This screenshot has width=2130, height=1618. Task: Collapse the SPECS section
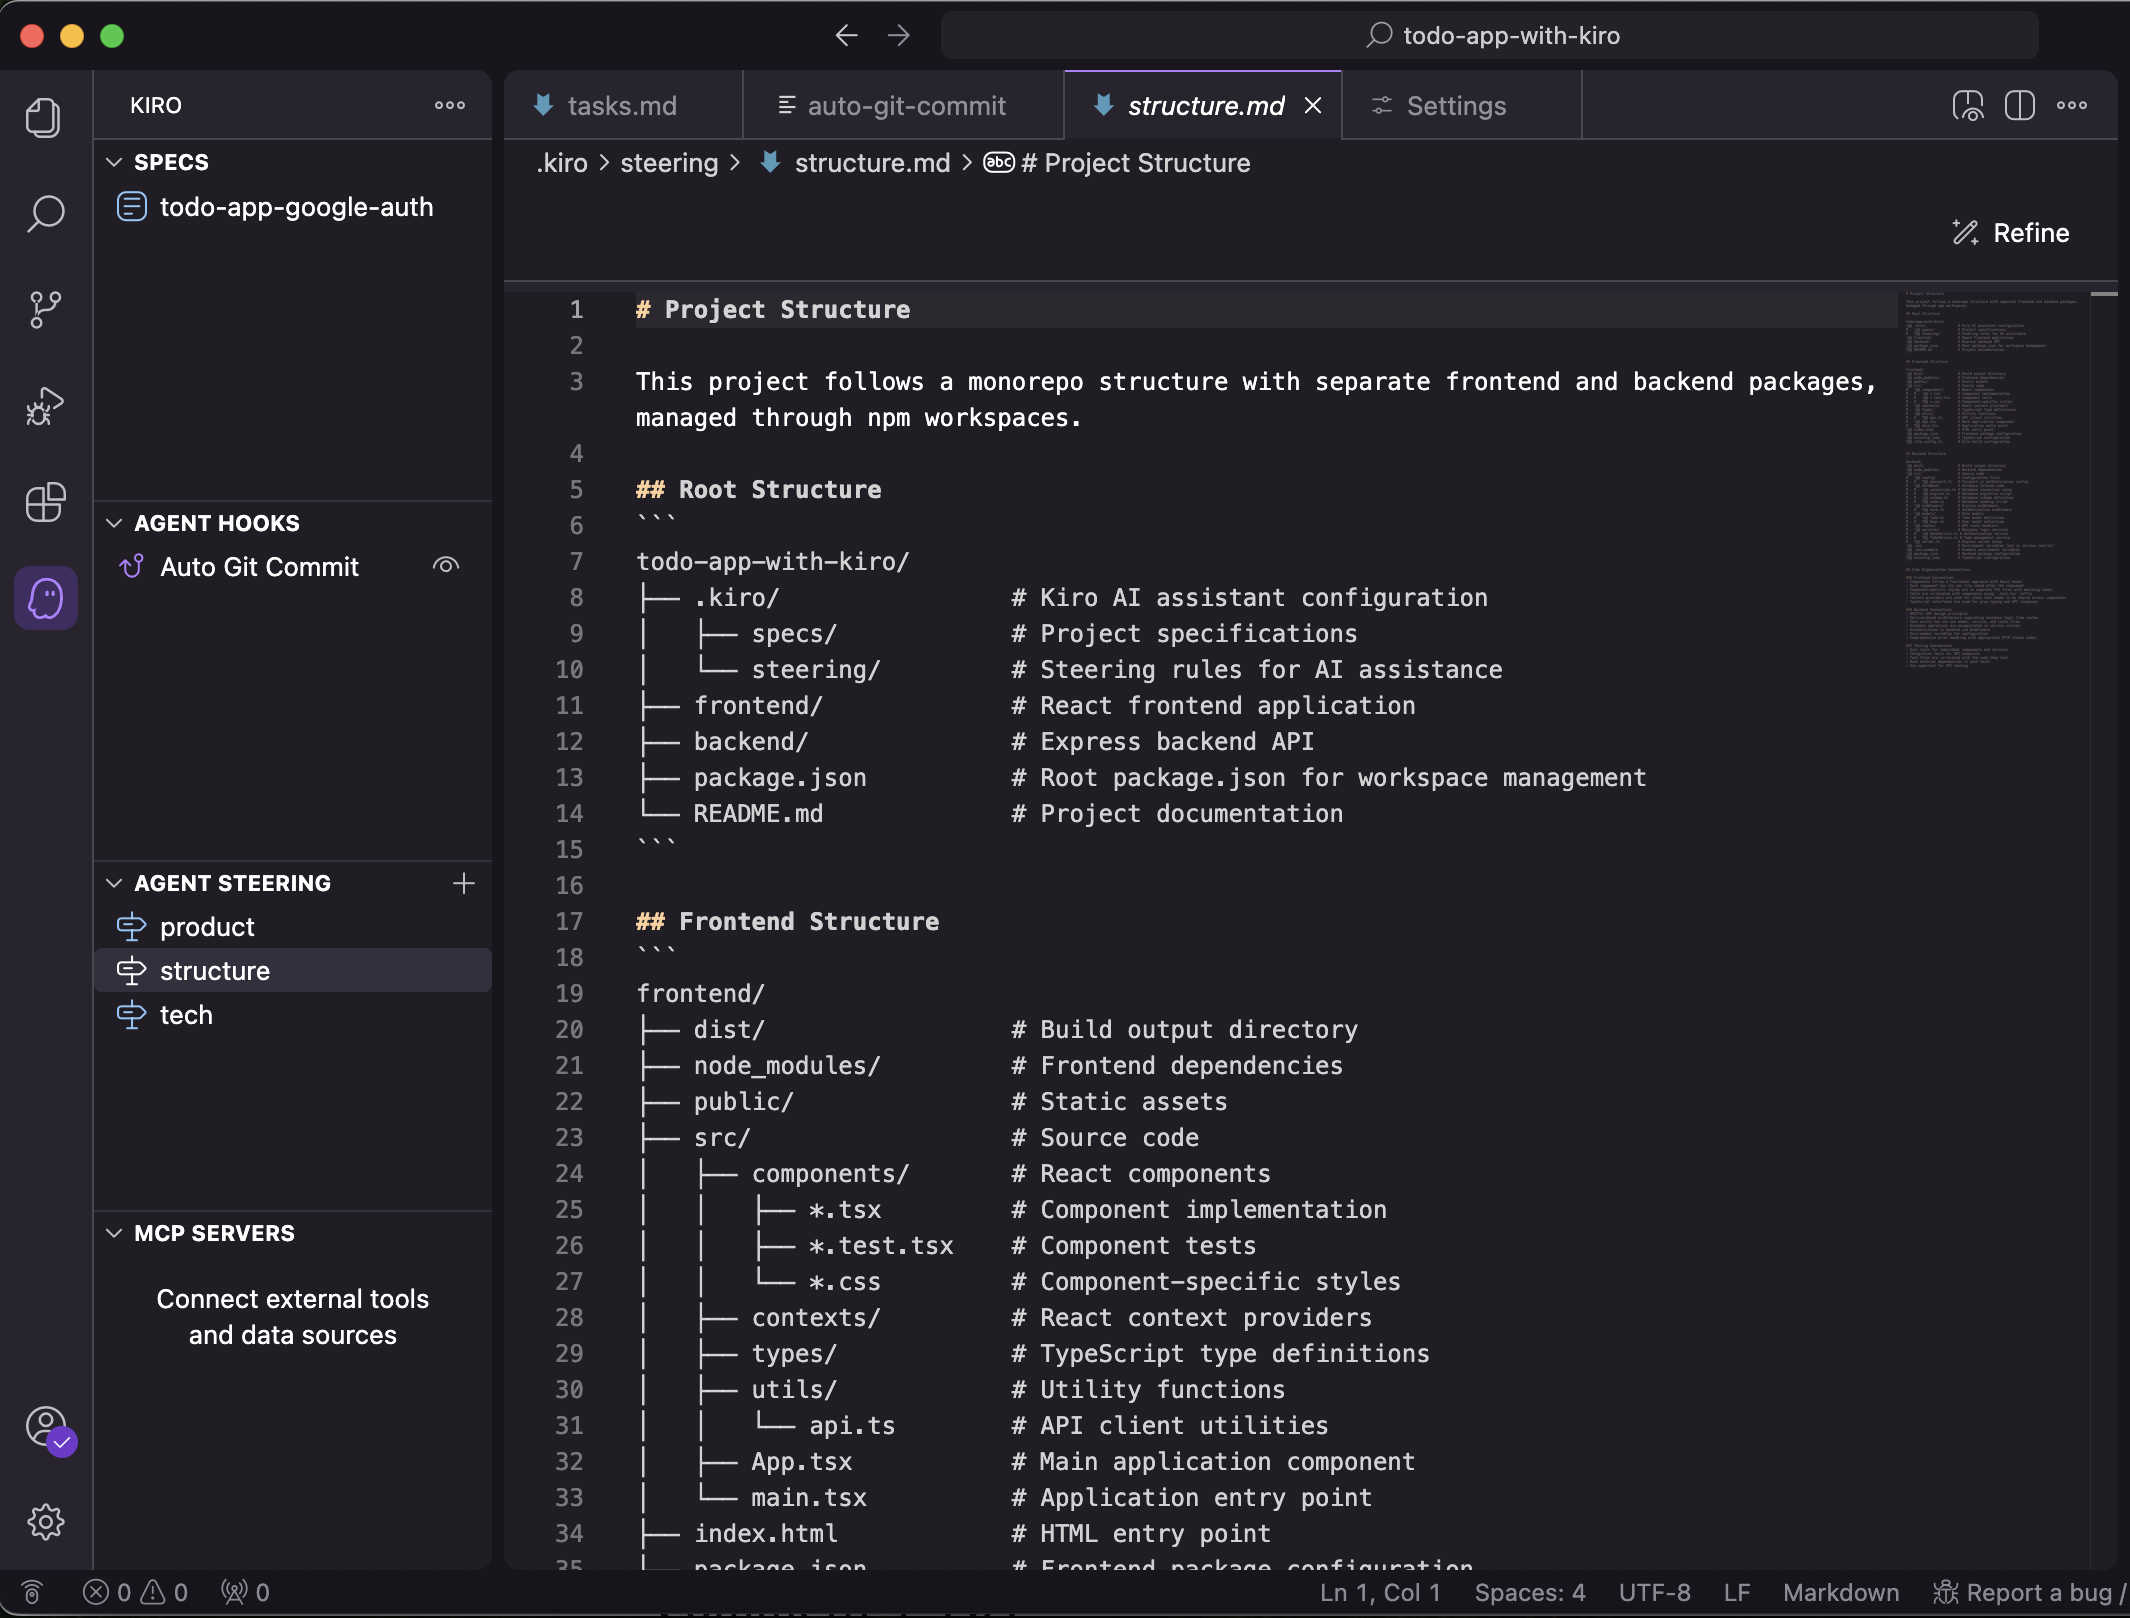pyautogui.click(x=114, y=162)
